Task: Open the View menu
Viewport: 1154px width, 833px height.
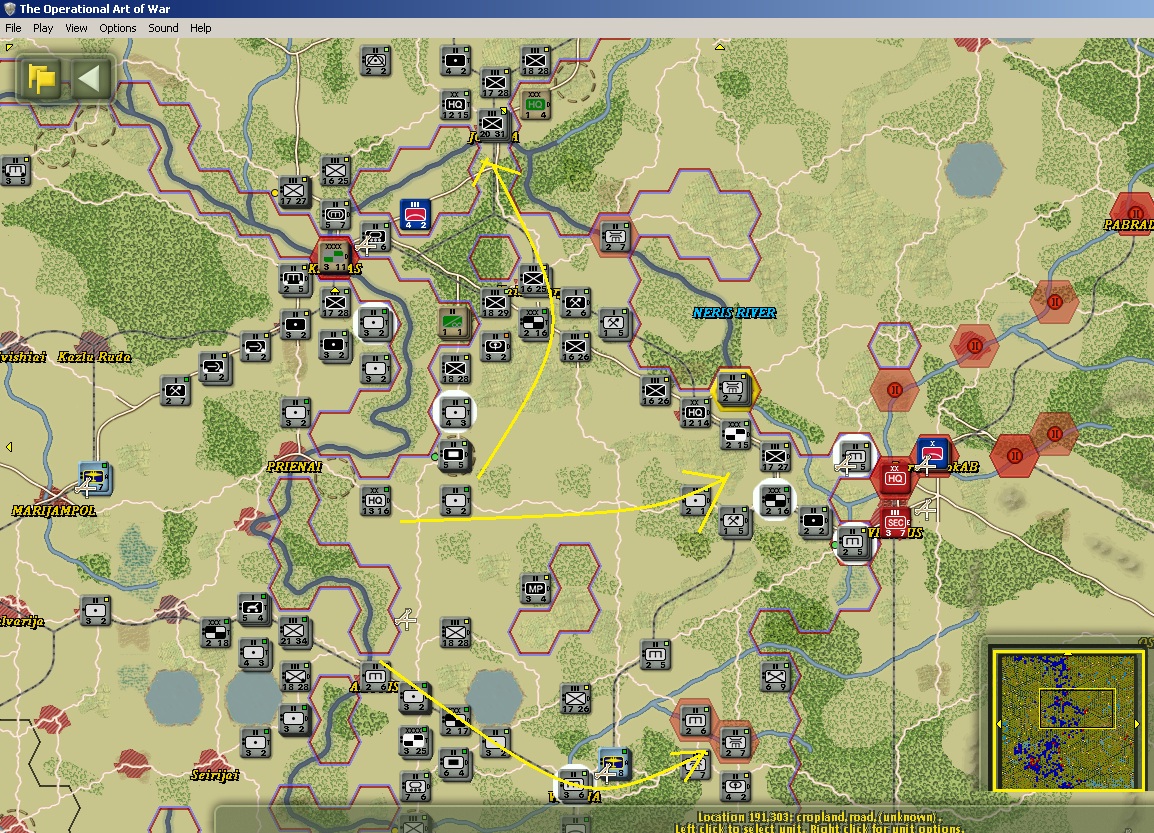Action: click(76, 28)
